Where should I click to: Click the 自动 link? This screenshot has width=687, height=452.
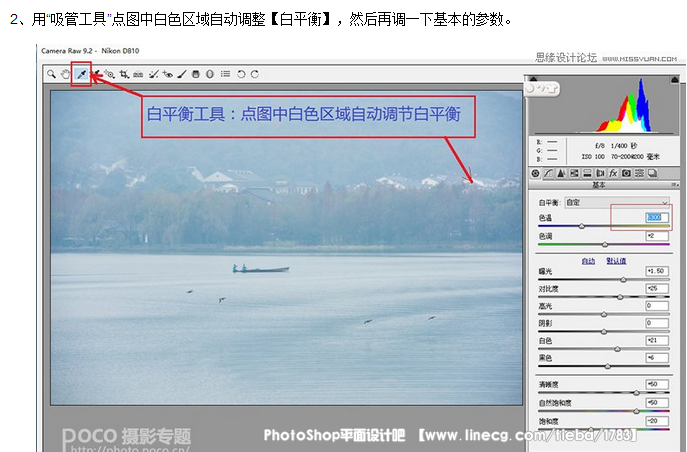[x=588, y=261]
